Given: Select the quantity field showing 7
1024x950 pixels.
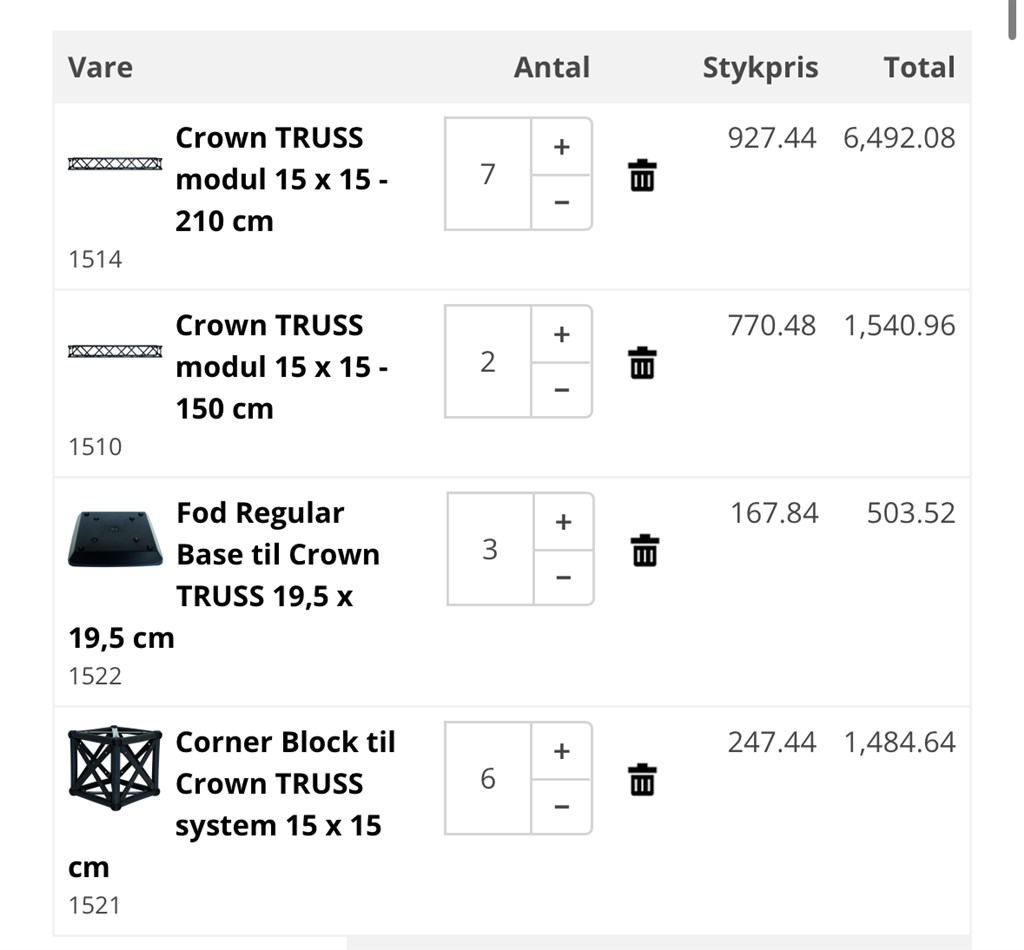Looking at the screenshot, I should click(488, 174).
